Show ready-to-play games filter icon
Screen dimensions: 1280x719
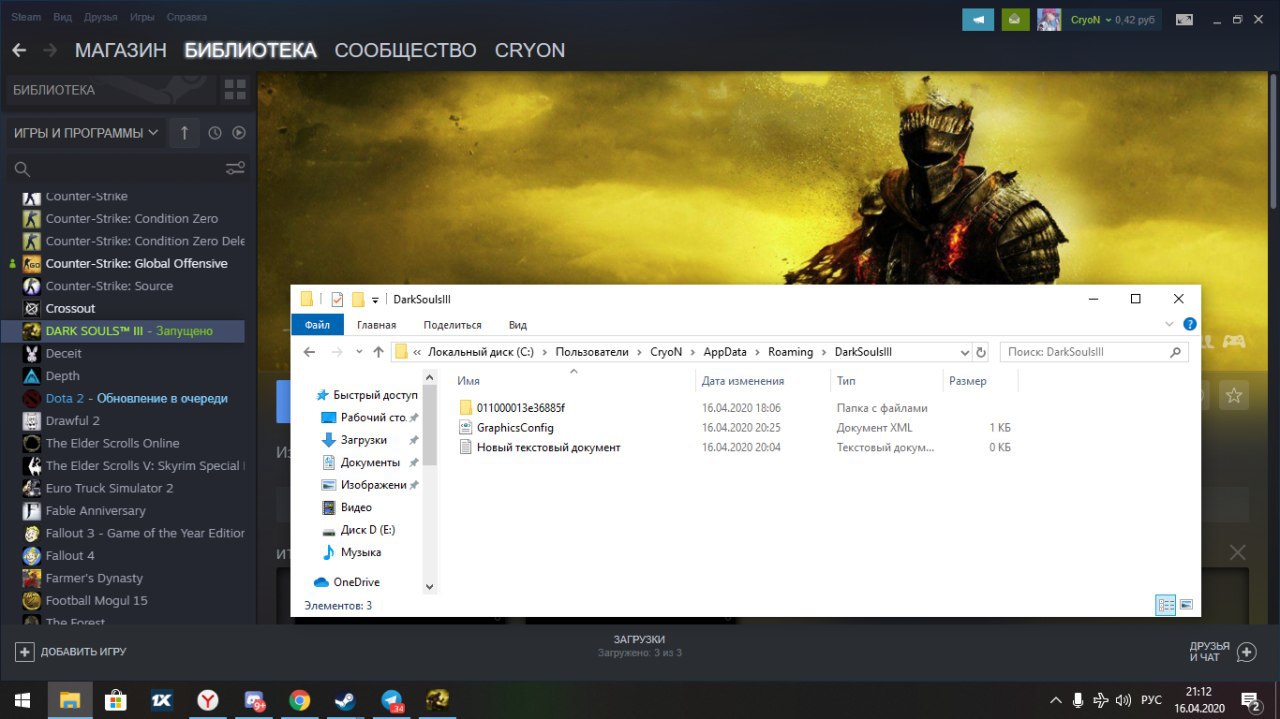[x=239, y=132]
